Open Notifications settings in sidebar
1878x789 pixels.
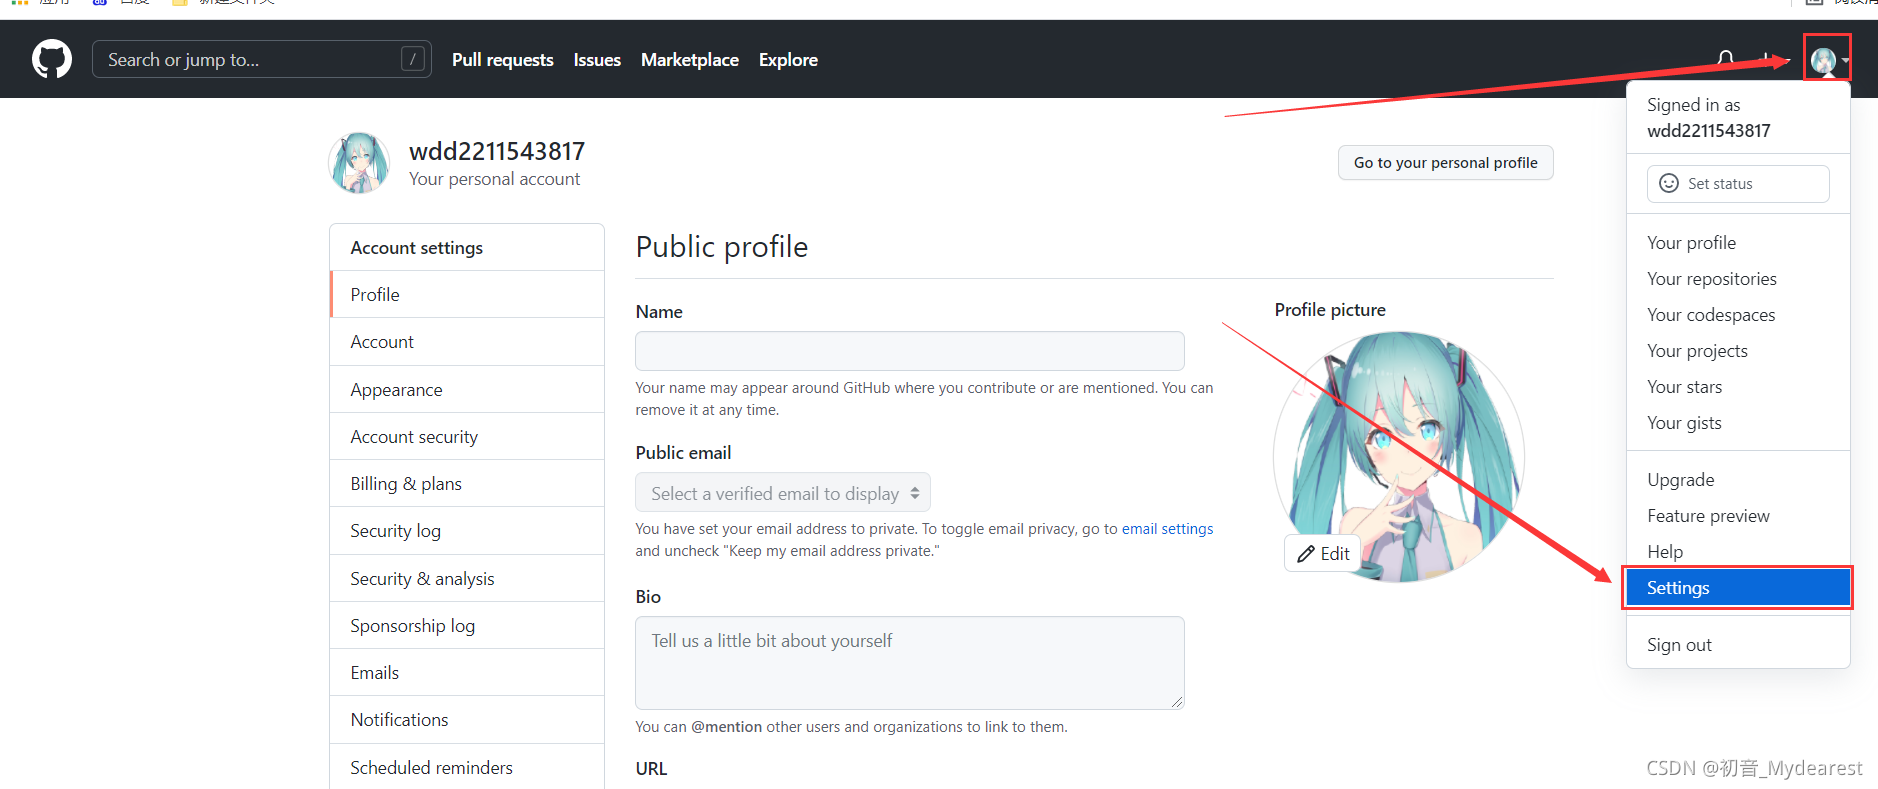click(467, 720)
